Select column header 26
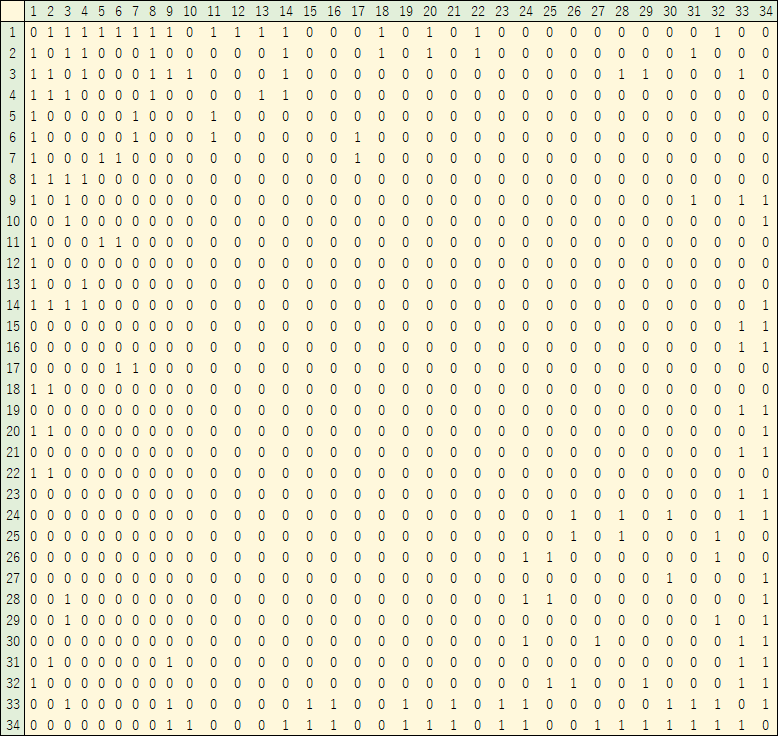Image resolution: width=778 pixels, height=736 pixels. point(574,11)
